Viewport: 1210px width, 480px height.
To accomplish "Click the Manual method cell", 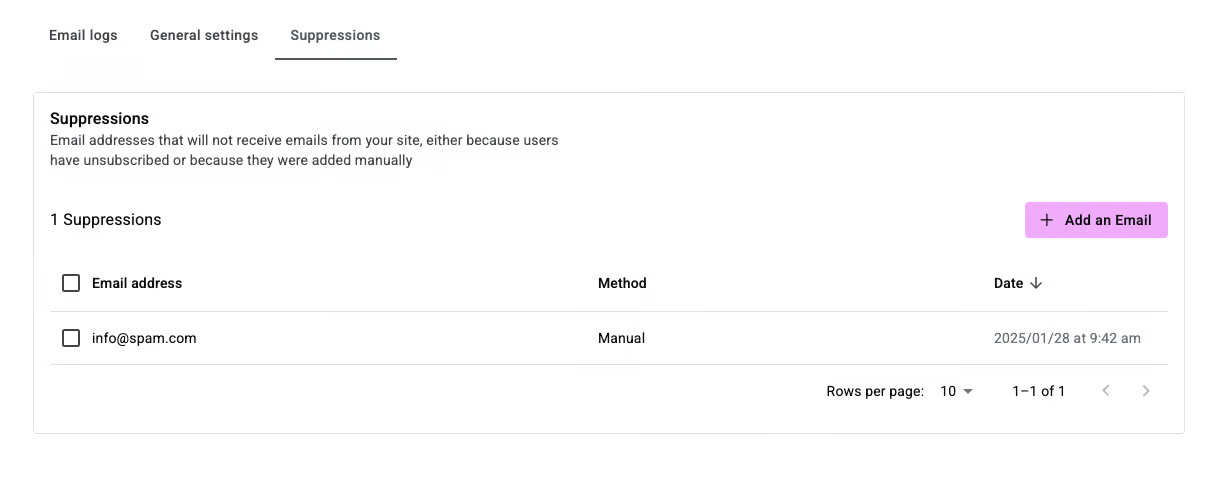I will (621, 338).
